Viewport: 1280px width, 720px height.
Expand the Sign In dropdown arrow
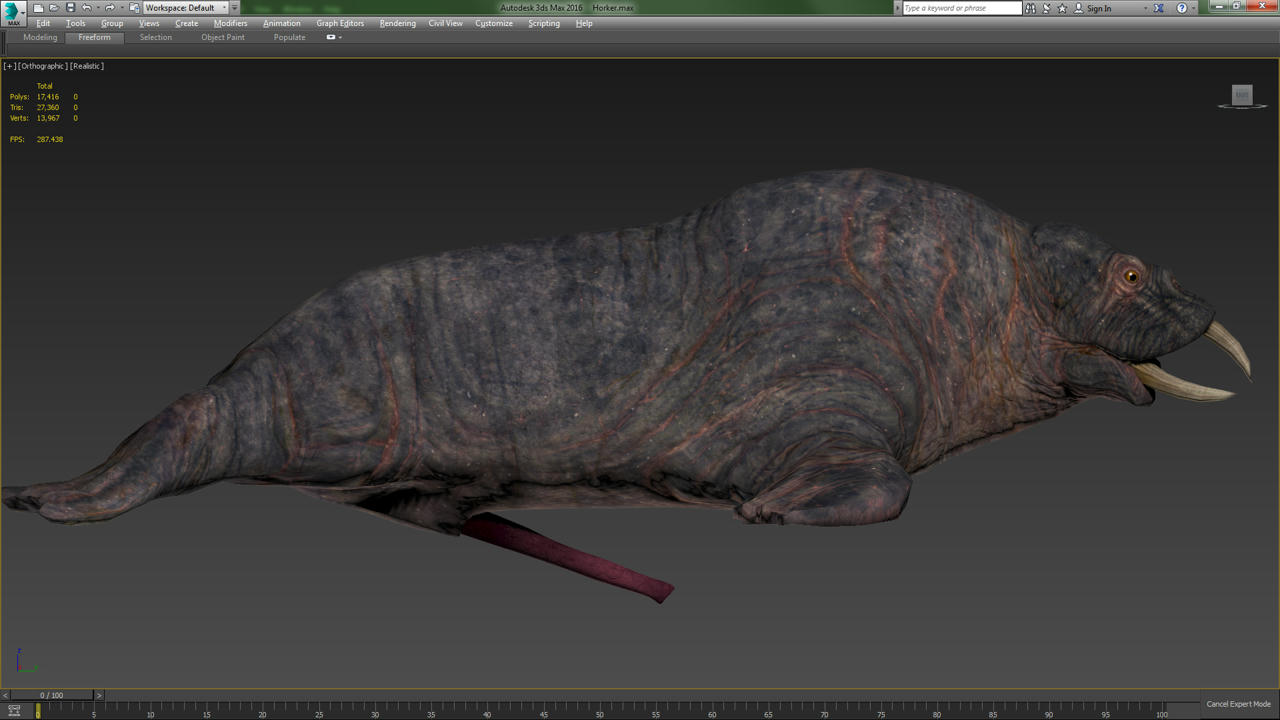[x=1146, y=8]
